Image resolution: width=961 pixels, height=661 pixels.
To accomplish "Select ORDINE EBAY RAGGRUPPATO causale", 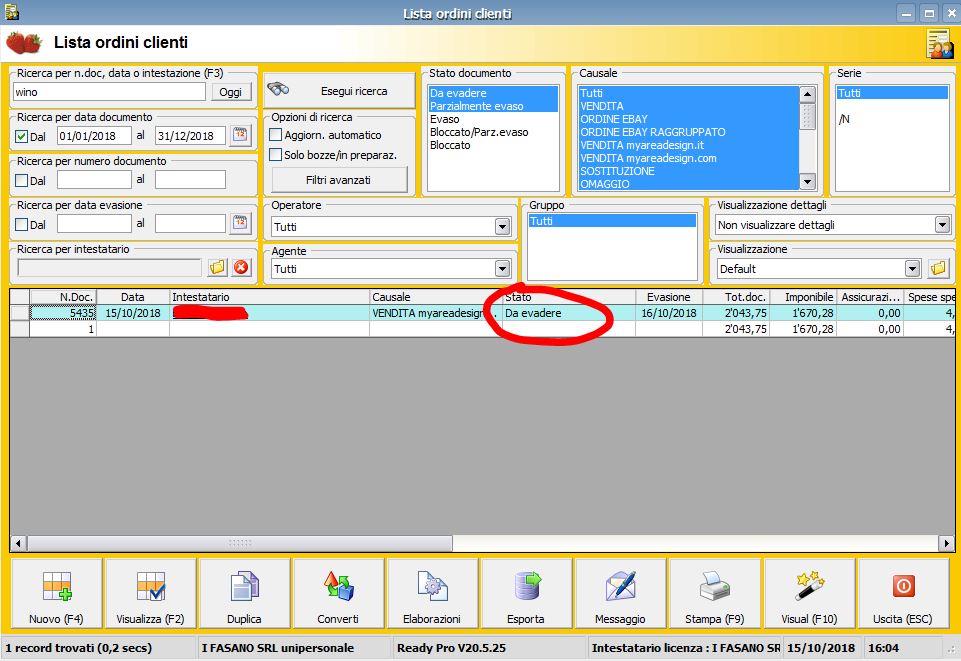I will pos(689,132).
